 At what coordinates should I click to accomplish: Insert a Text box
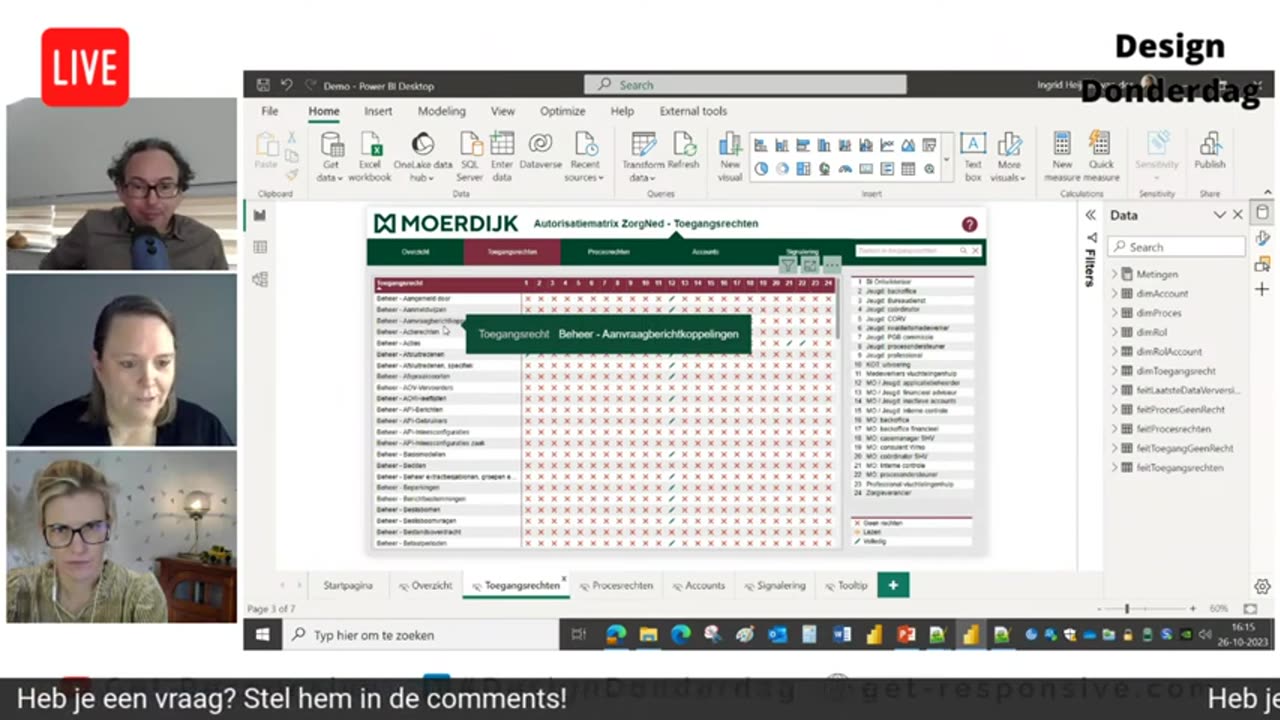[x=973, y=157]
